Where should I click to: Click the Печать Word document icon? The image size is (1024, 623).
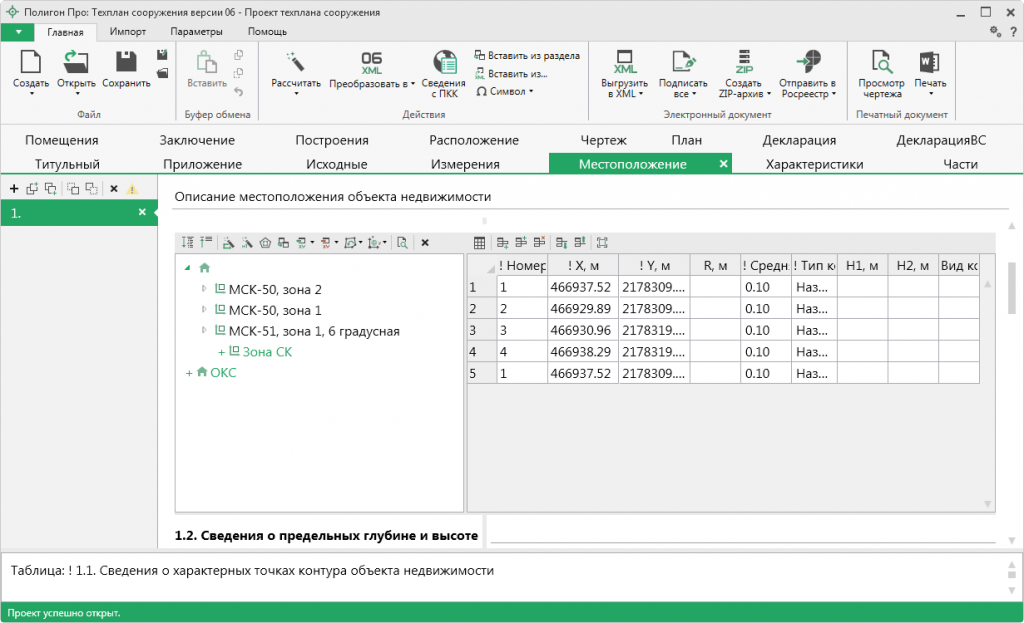[x=929, y=62]
